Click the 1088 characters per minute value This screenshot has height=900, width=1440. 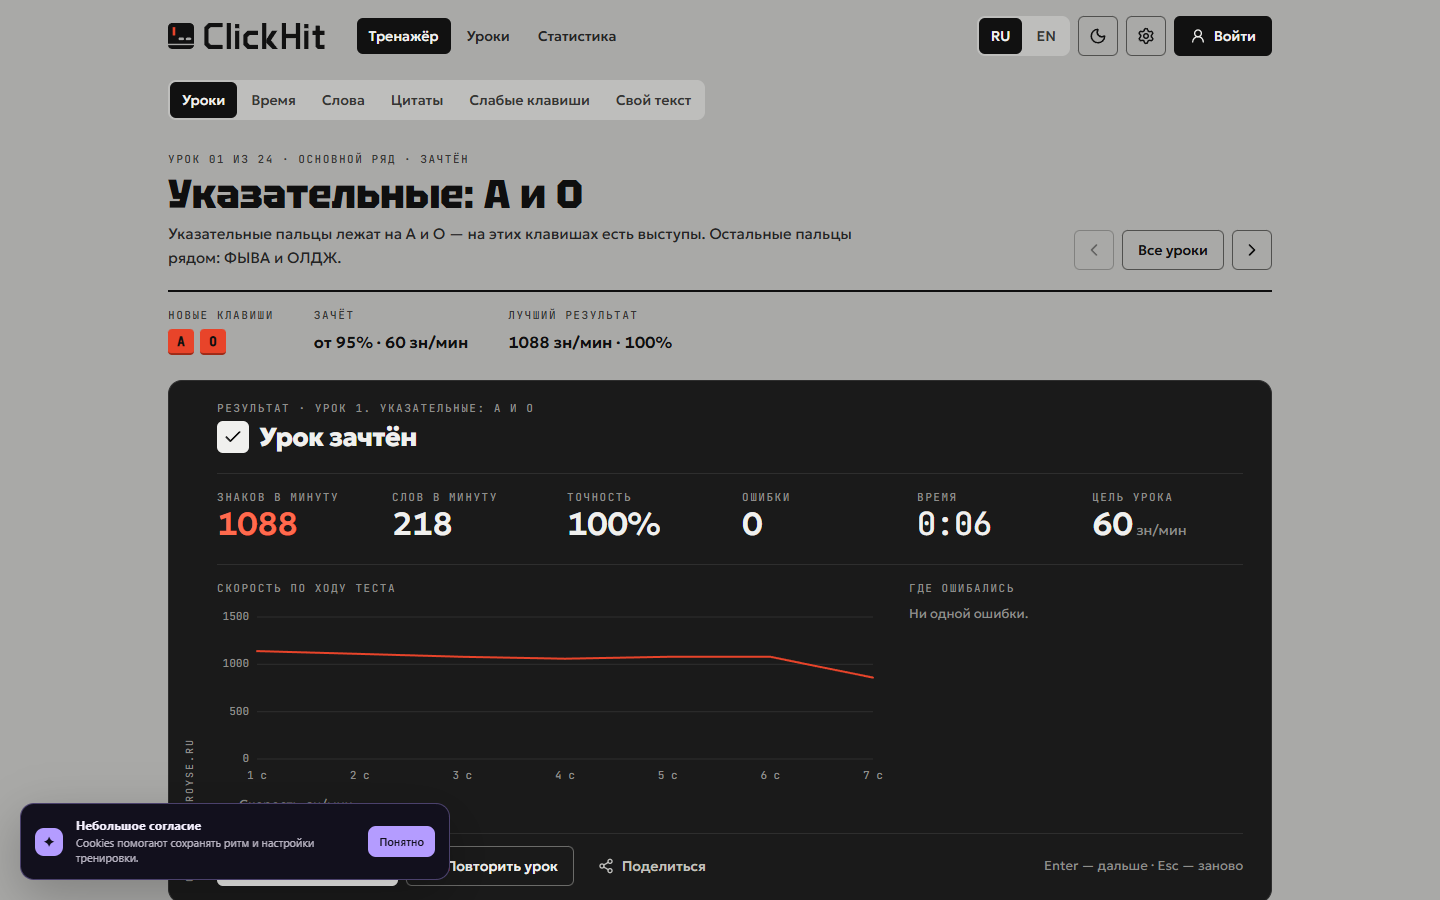tap(258, 524)
